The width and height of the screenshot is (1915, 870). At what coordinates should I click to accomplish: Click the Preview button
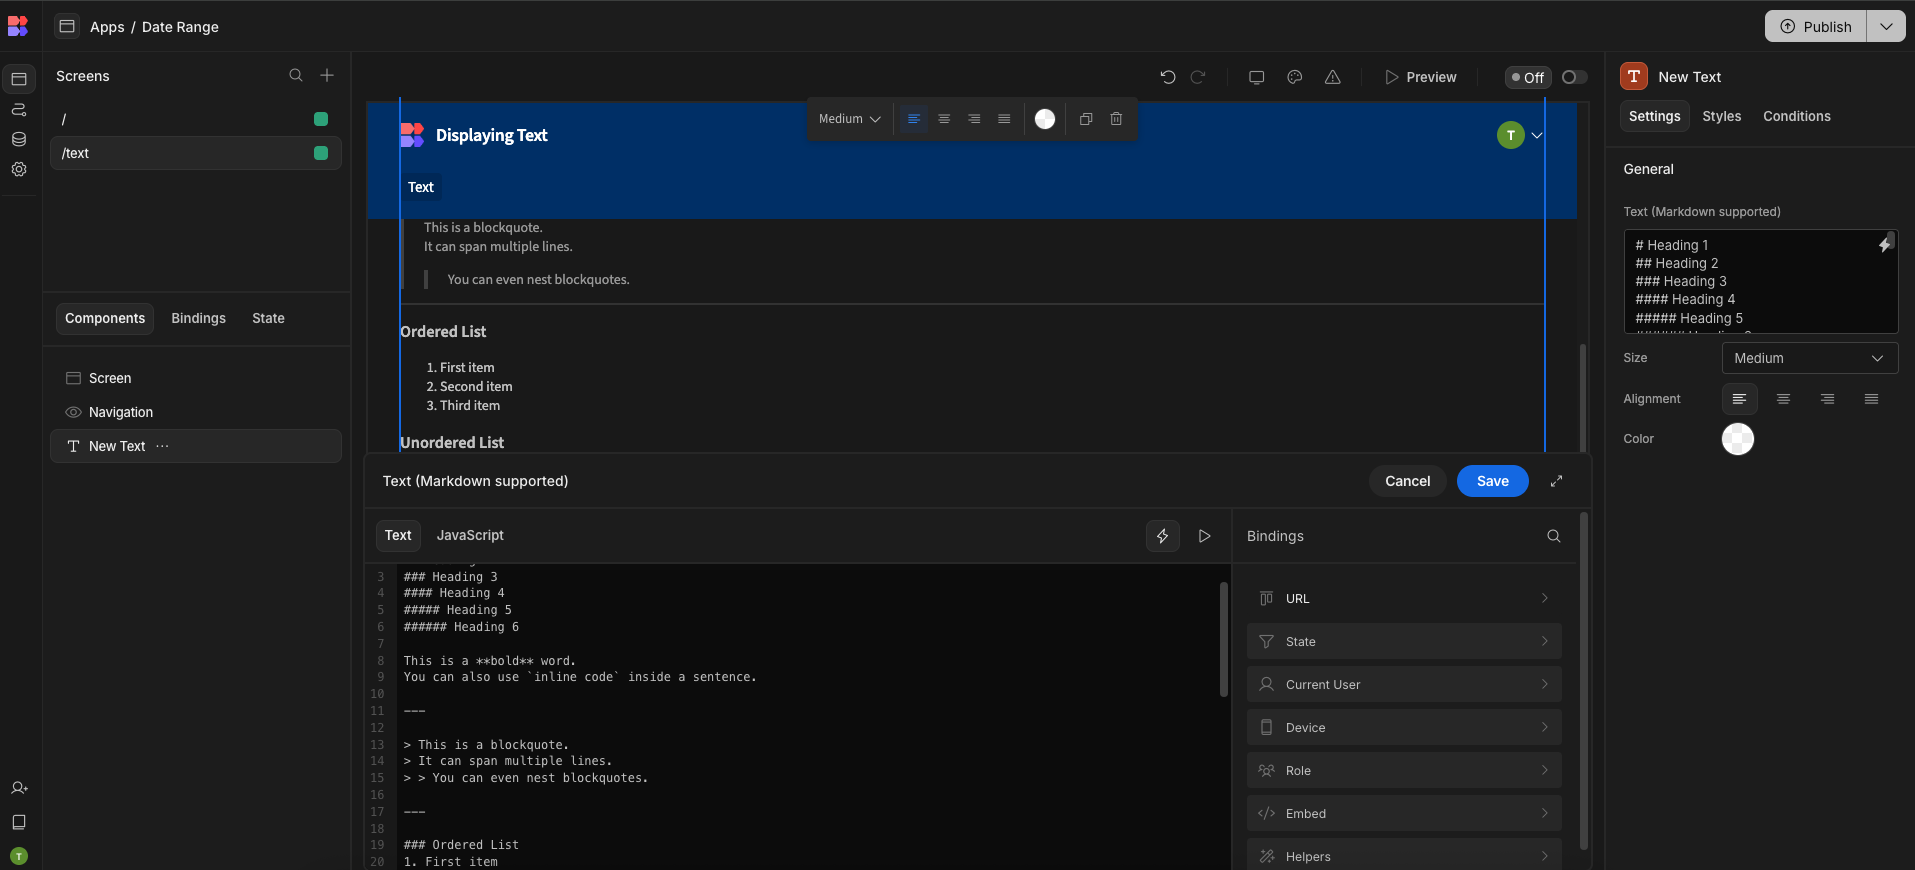tap(1420, 77)
